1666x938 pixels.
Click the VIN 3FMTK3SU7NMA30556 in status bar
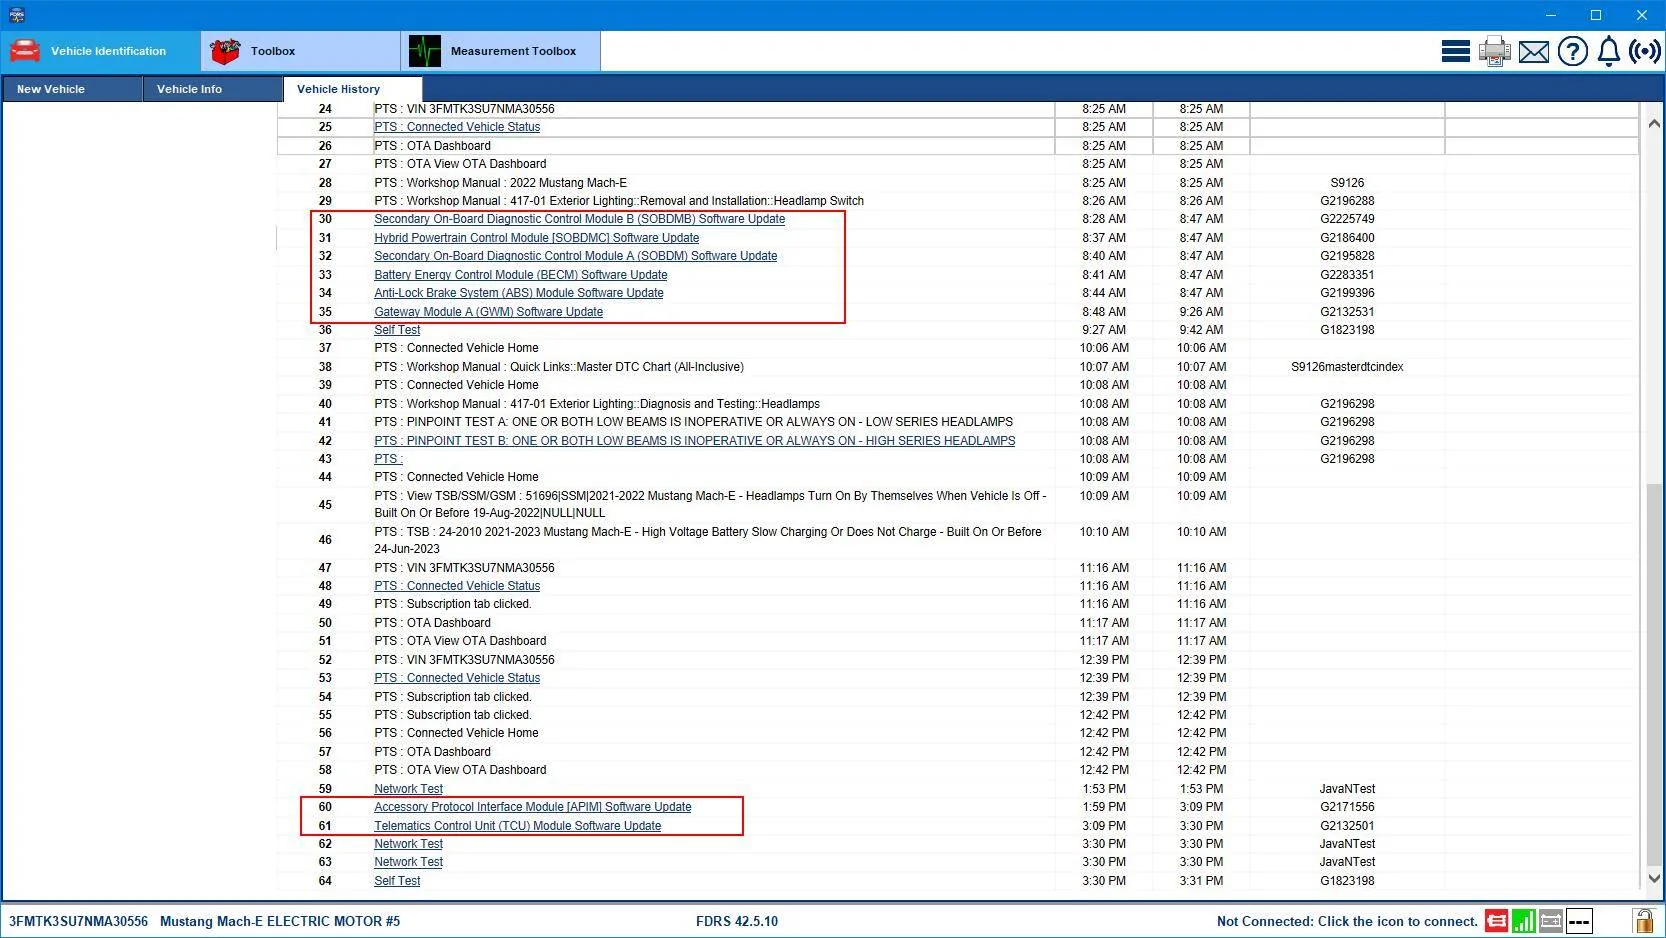click(78, 922)
